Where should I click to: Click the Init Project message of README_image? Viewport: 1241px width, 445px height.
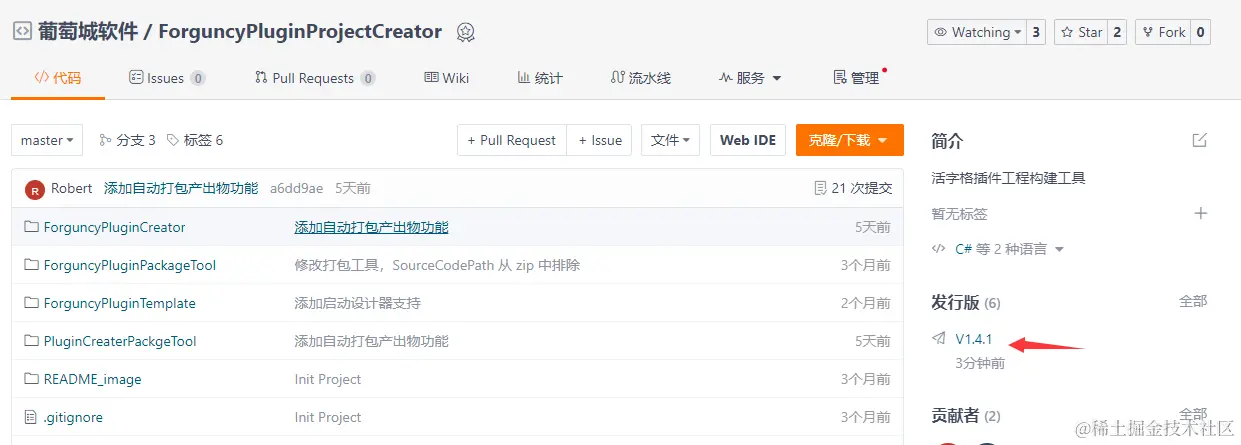pos(328,379)
